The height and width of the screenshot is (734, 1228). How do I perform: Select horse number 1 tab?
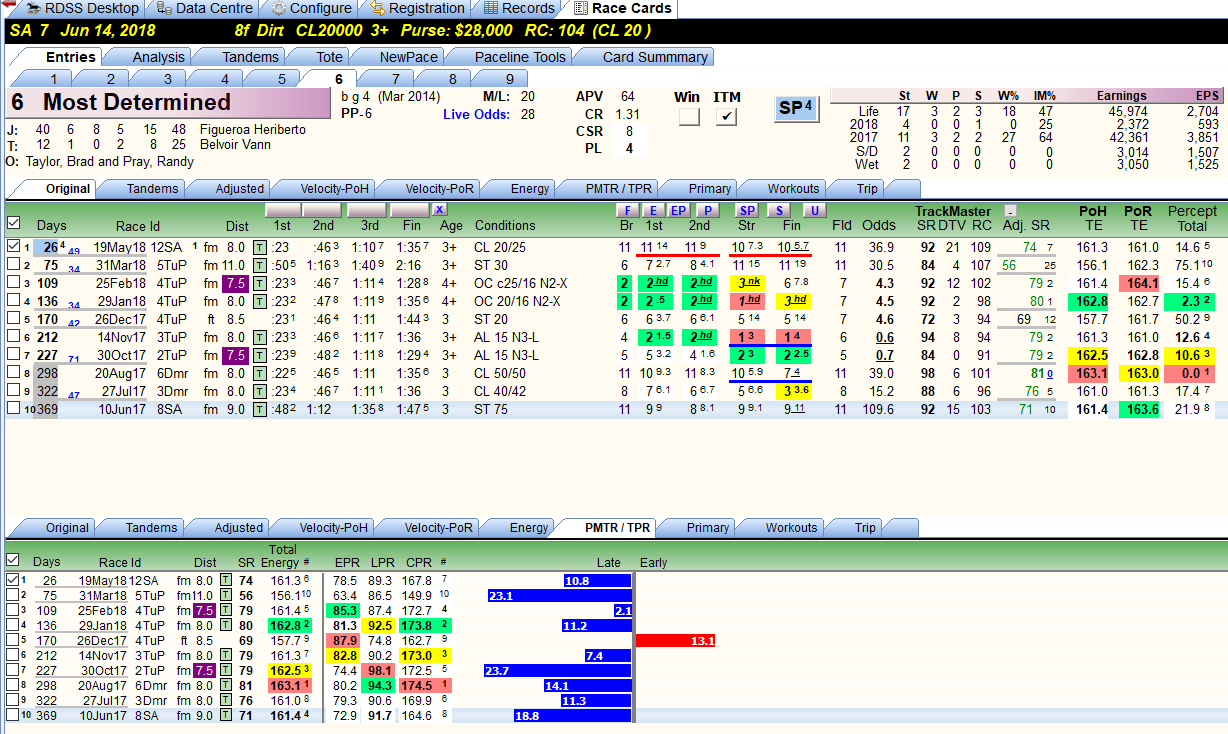tap(54, 79)
